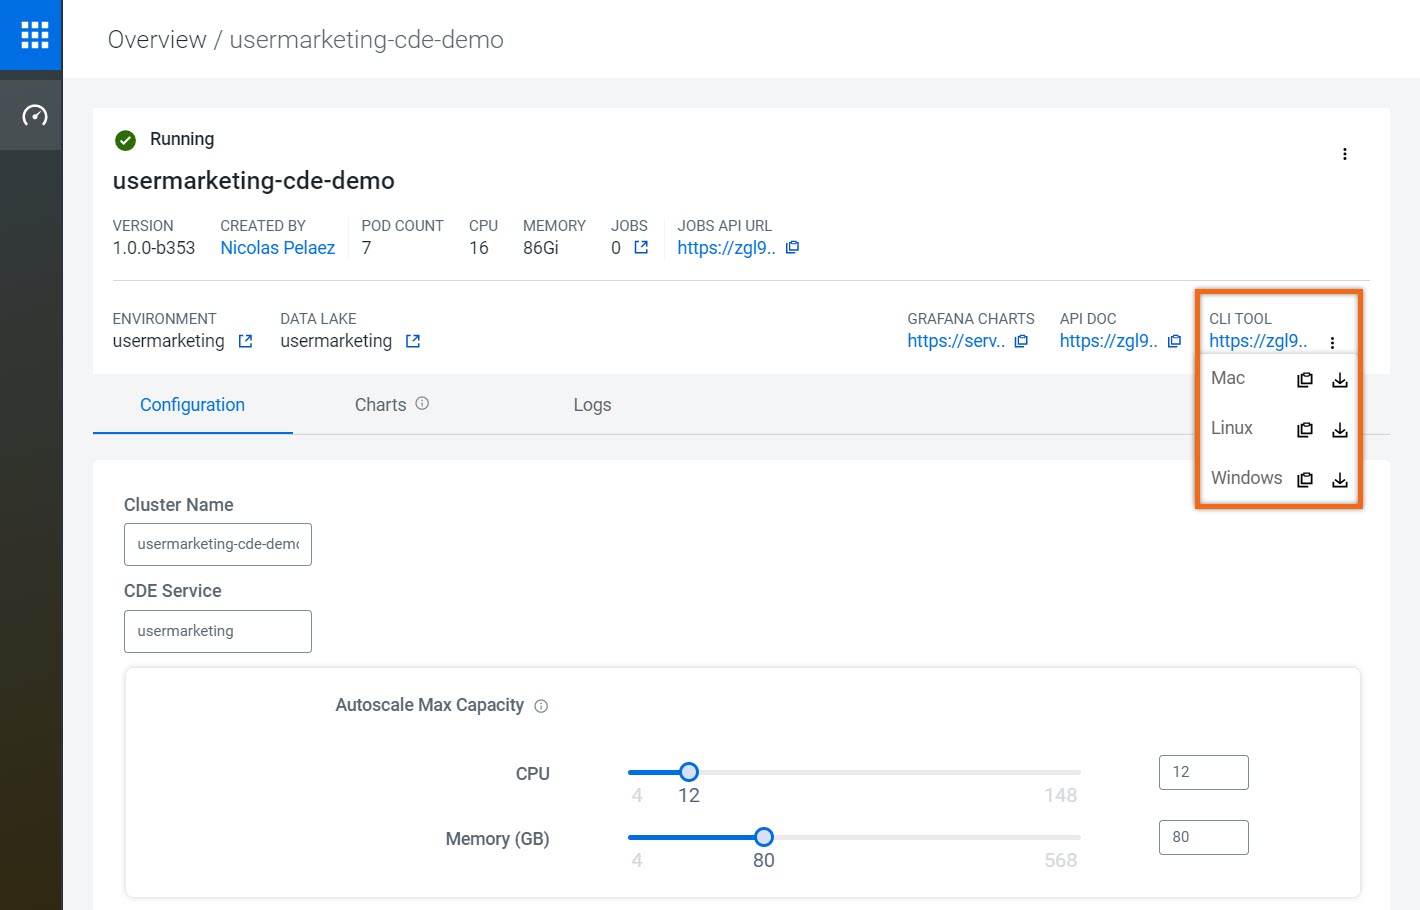Download the Windows CLI tool
Image resolution: width=1420 pixels, height=910 pixels.
[1340, 480]
